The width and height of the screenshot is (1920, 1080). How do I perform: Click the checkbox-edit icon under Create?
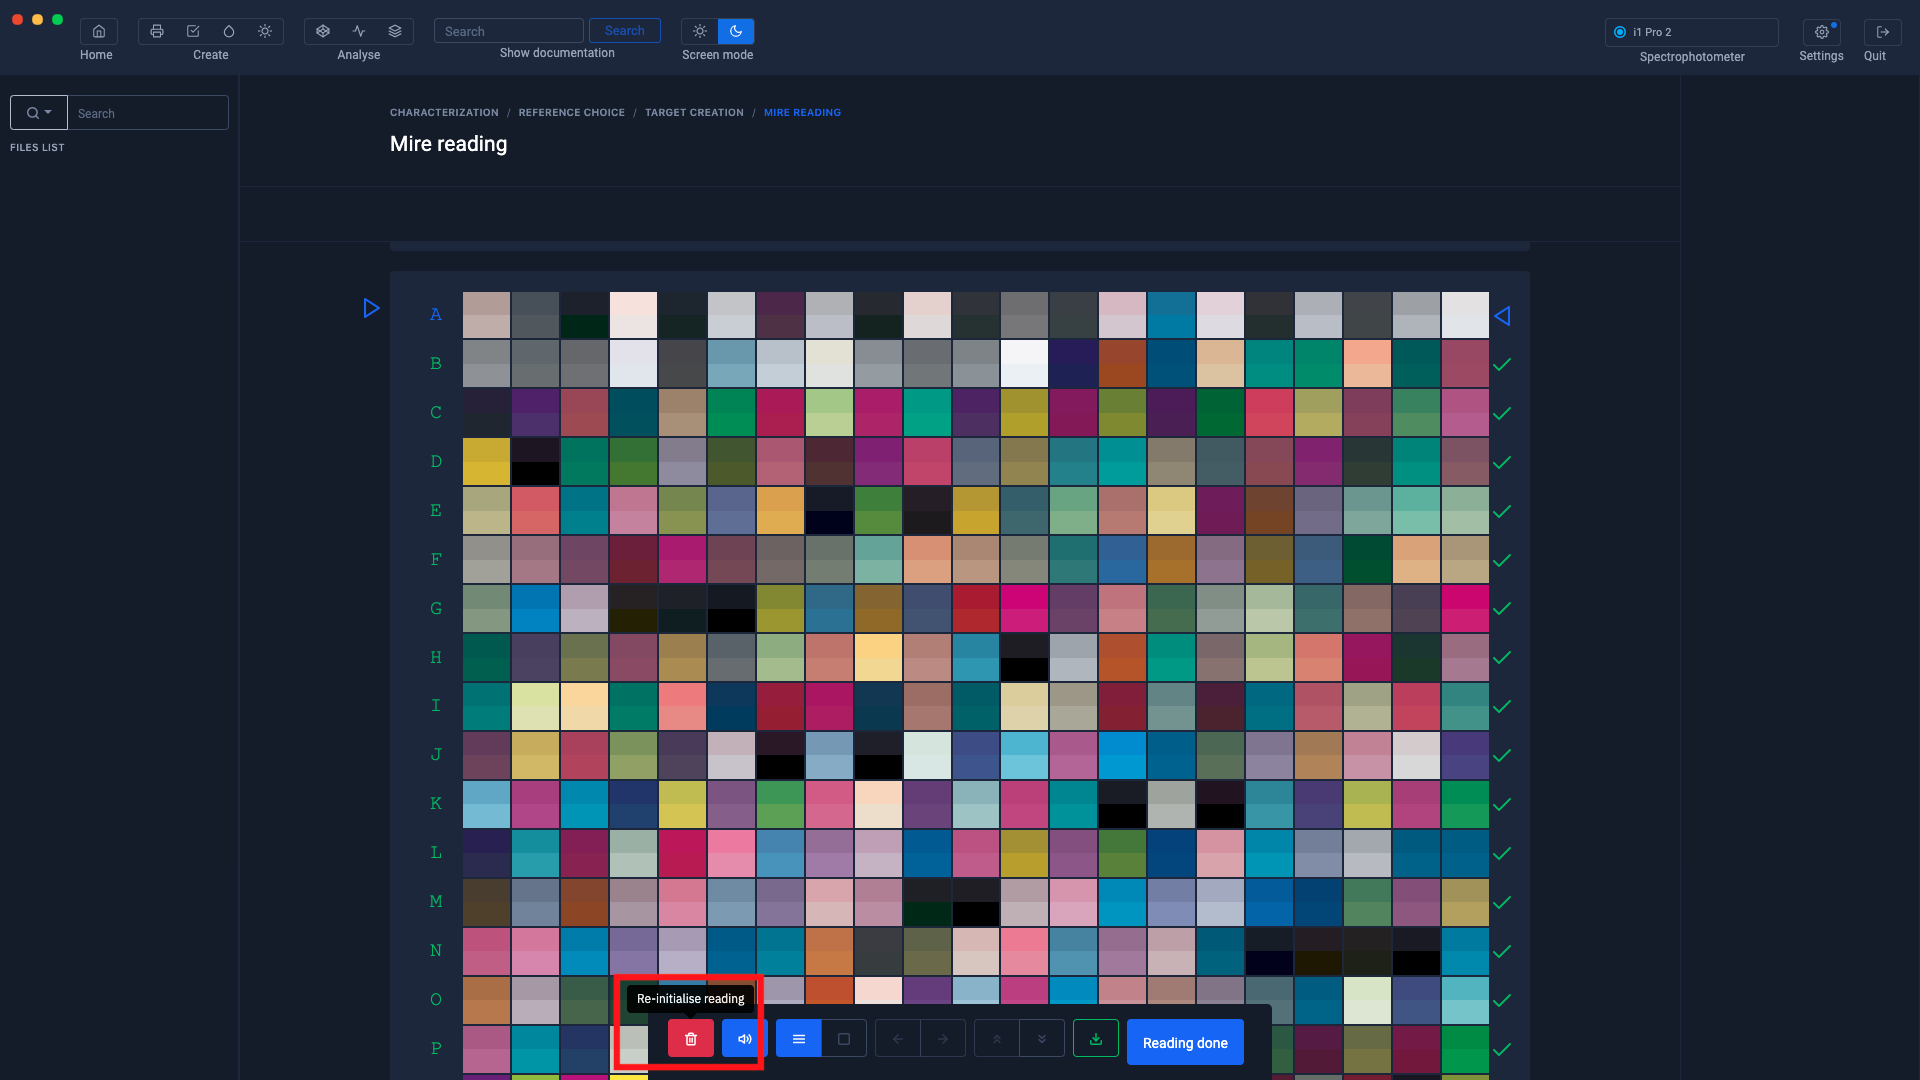(193, 31)
